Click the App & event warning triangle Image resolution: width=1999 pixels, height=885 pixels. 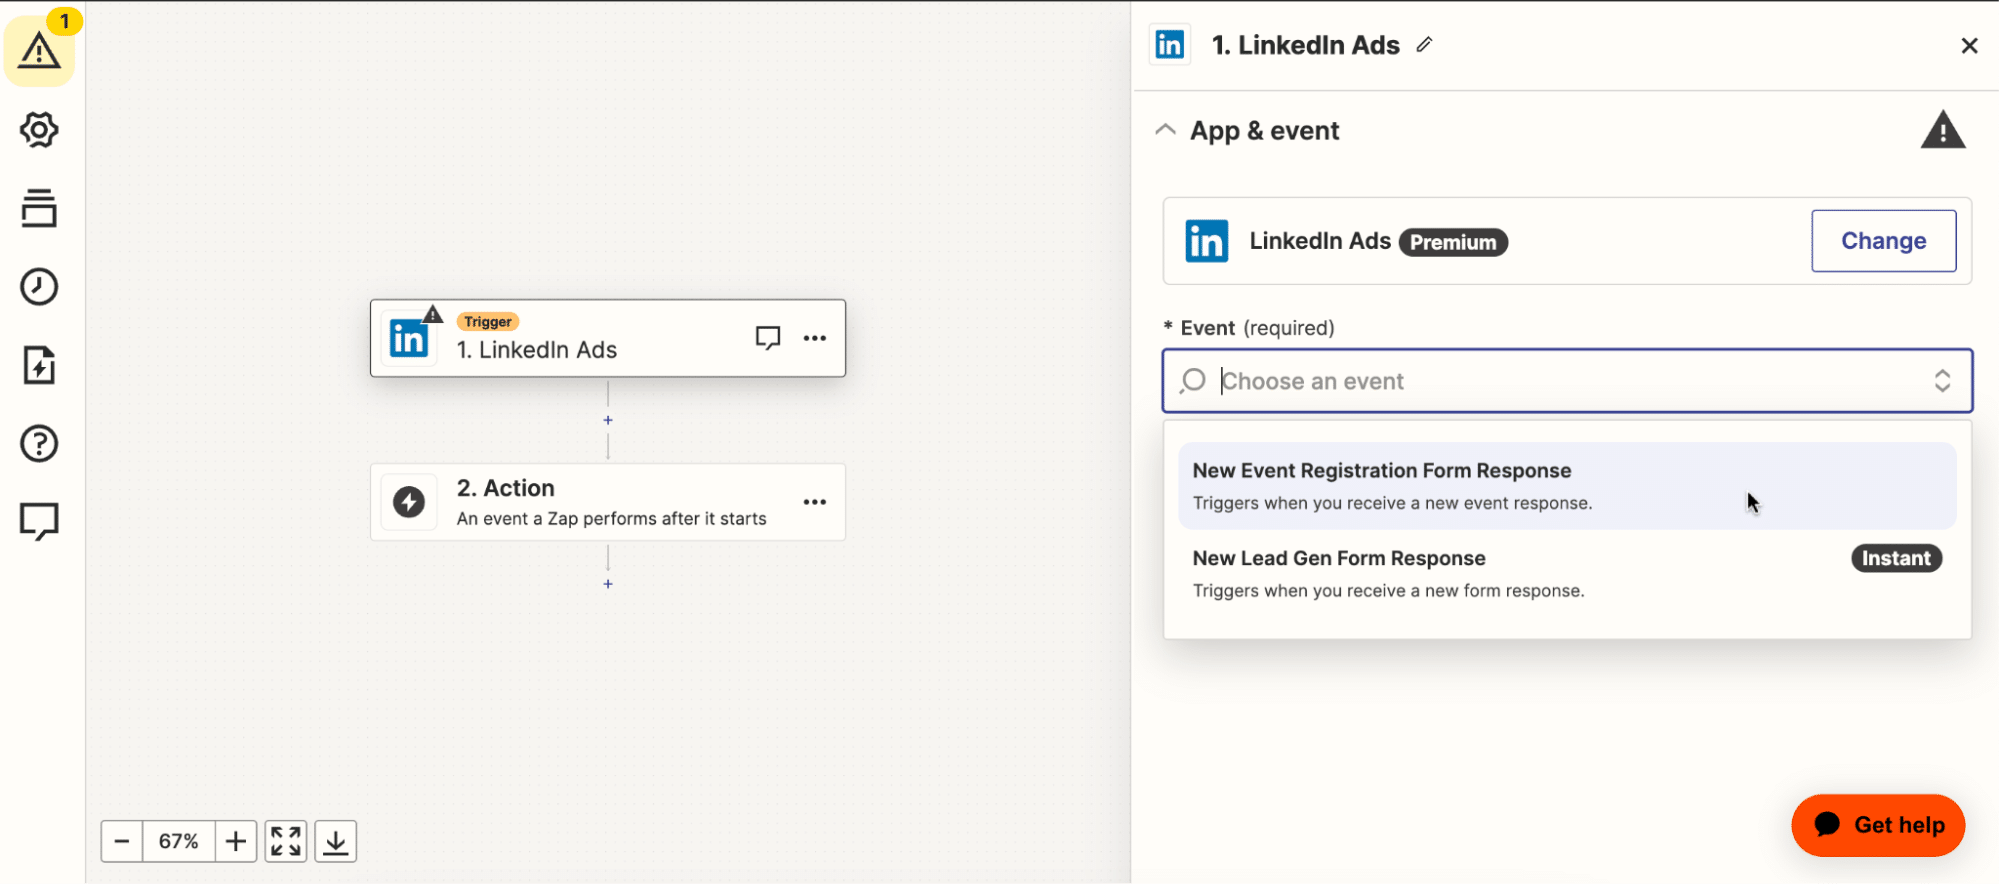1943,130
